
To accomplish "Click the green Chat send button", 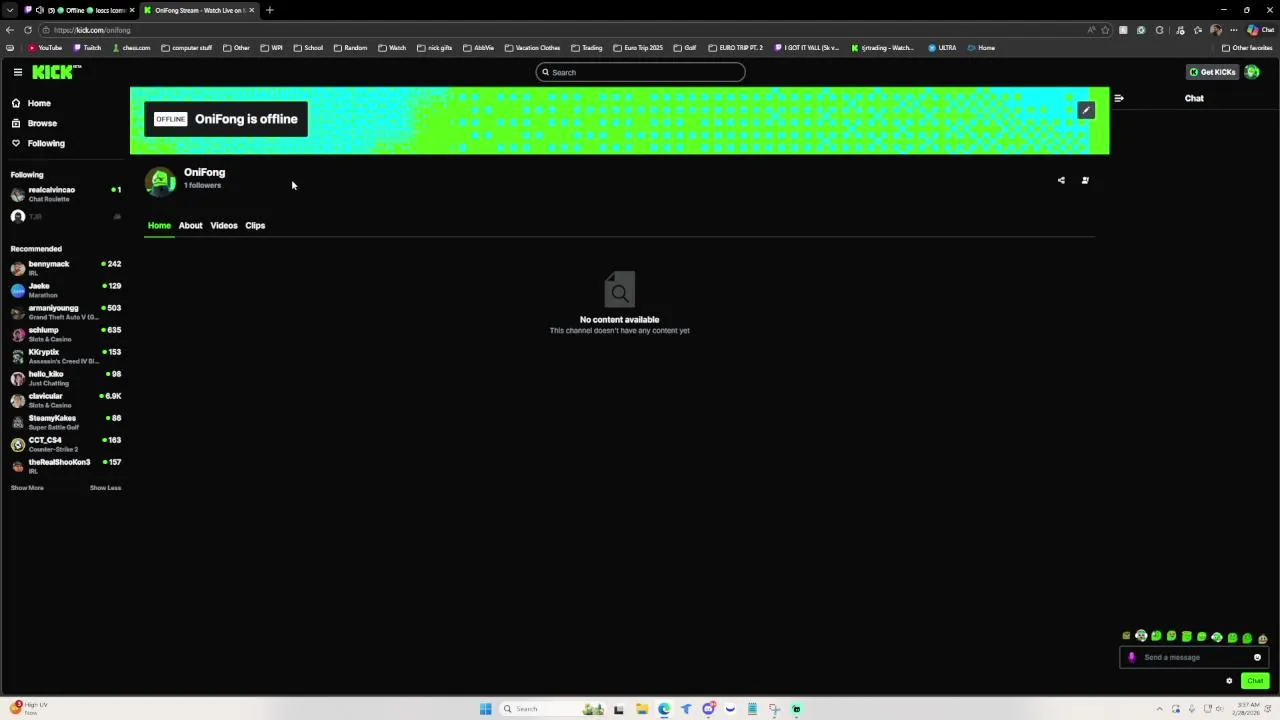I will click(1255, 681).
